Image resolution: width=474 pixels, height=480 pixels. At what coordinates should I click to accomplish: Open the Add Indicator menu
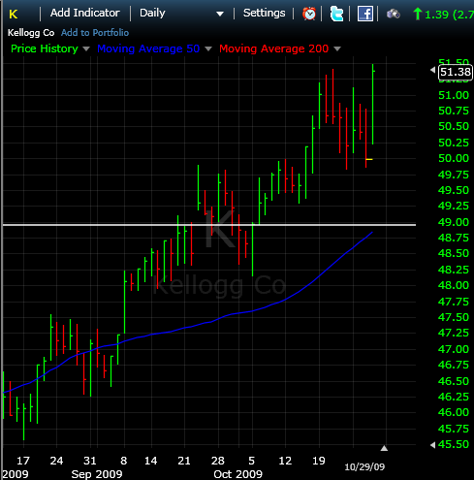click(x=85, y=13)
